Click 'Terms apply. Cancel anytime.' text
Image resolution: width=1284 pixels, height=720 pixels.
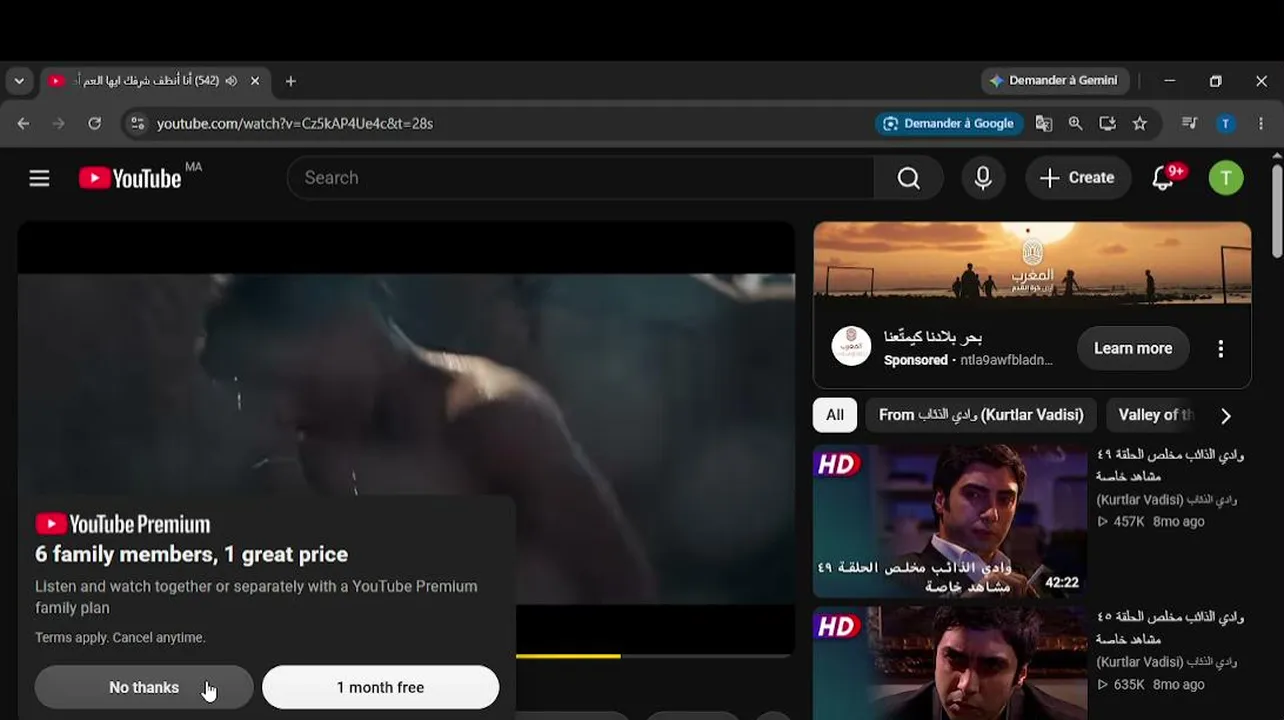coord(120,637)
